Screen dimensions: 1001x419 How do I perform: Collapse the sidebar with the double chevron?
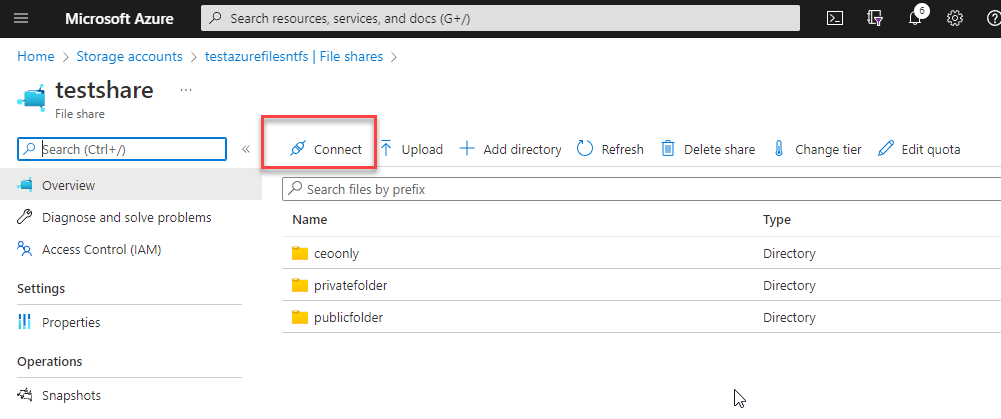pyautogui.click(x=246, y=149)
